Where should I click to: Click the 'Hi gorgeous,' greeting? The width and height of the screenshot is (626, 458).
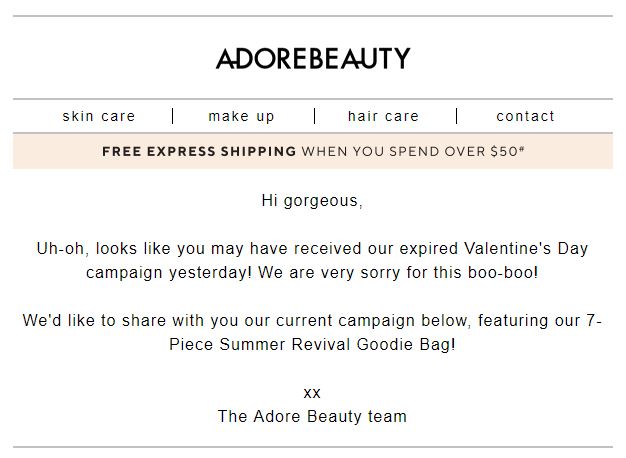[312, 200]
